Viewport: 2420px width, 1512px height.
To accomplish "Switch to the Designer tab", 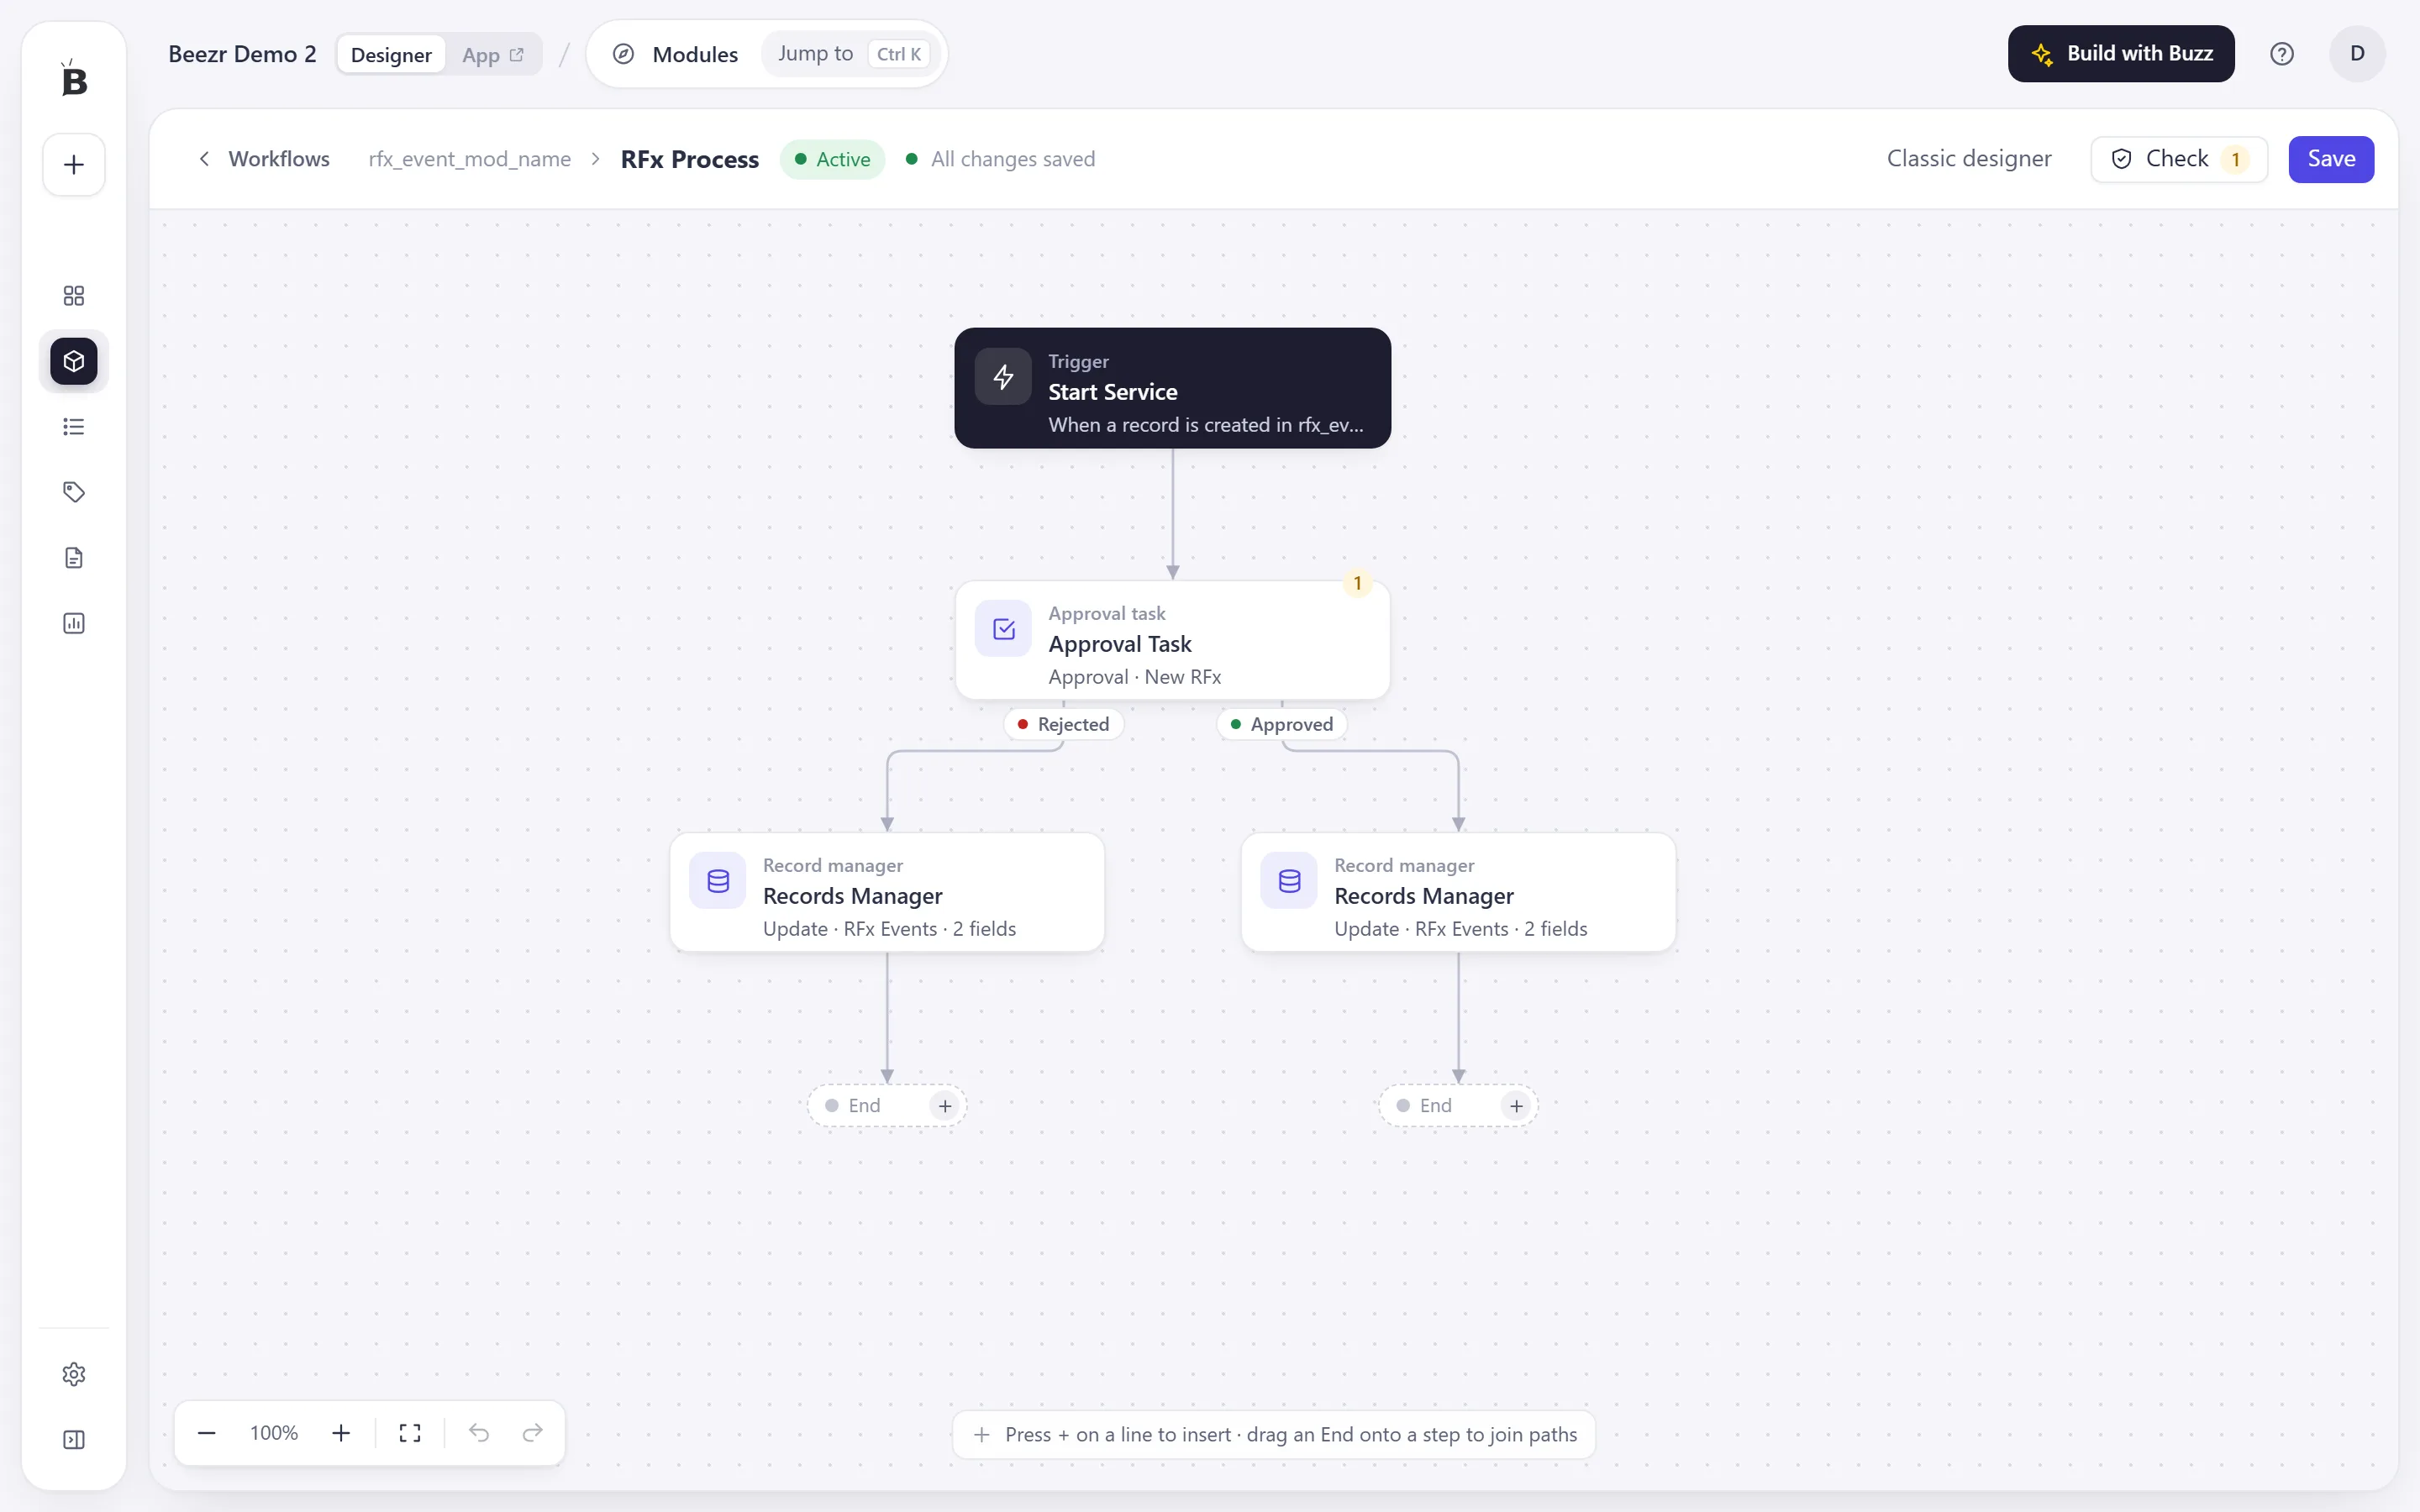I will point(391,54).
